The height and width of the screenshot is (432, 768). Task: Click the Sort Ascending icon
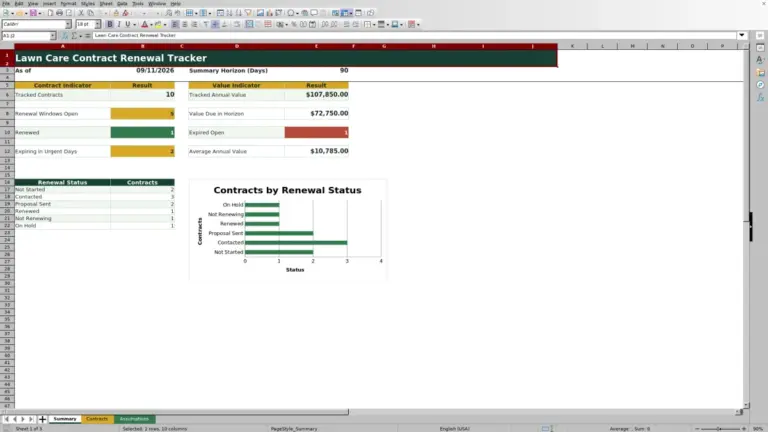(x=229, y=13)
